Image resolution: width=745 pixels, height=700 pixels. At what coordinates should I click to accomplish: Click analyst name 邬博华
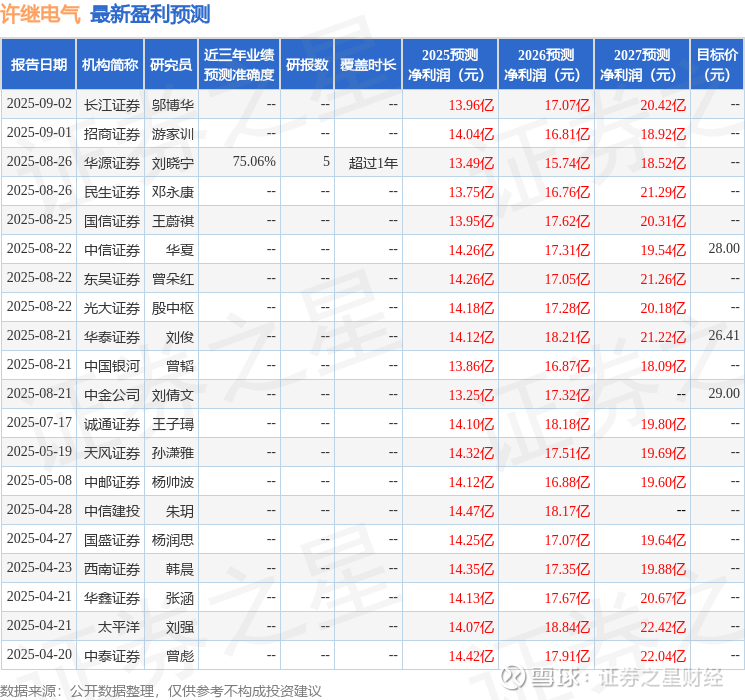coord(172,105)
